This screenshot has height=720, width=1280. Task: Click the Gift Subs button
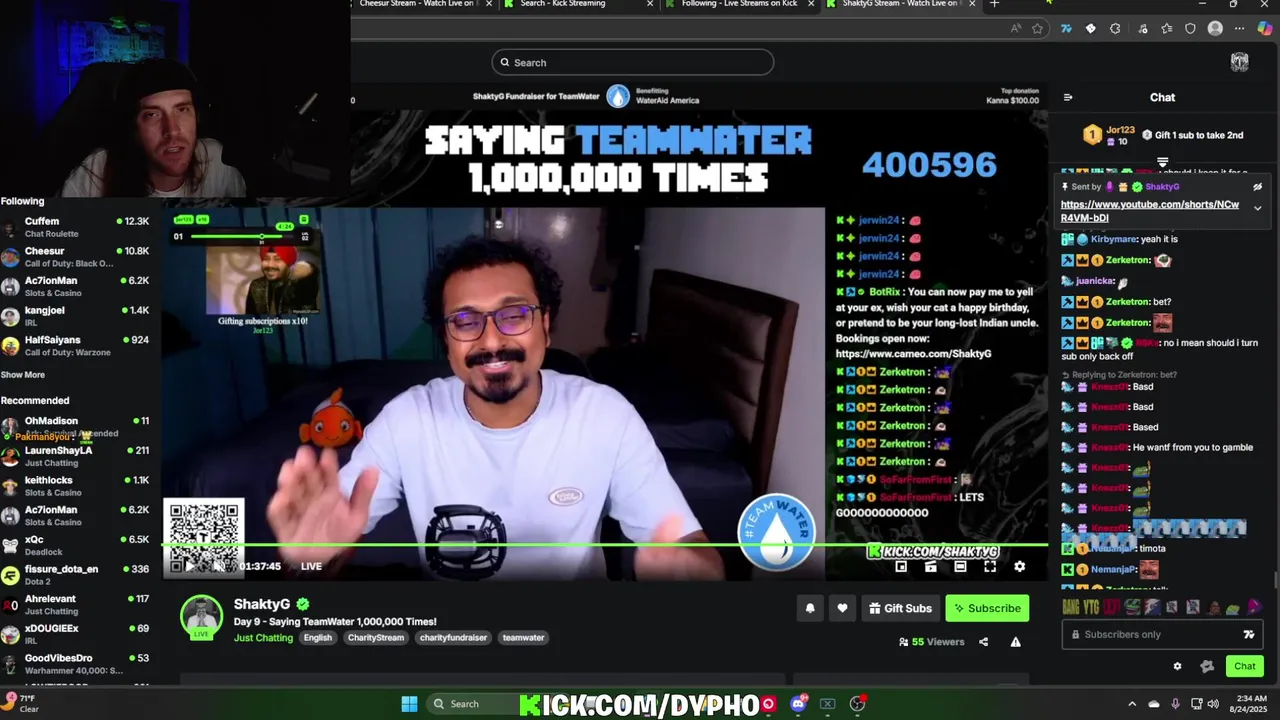[x=900, y=608]
